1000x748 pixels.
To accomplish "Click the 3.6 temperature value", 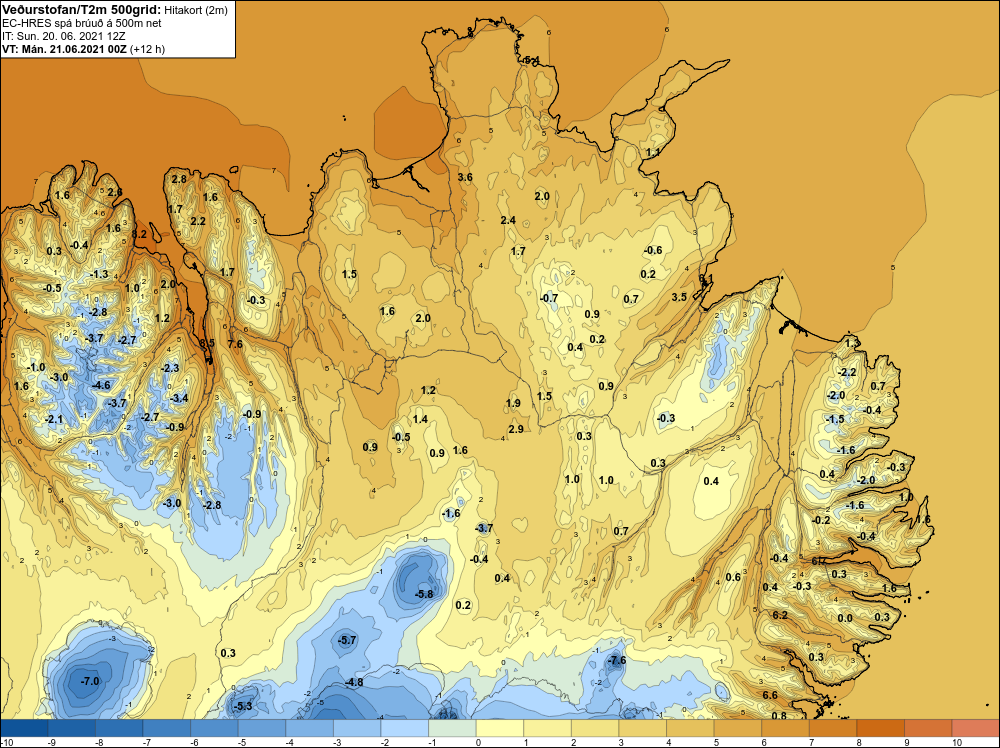I will point(465,177).
